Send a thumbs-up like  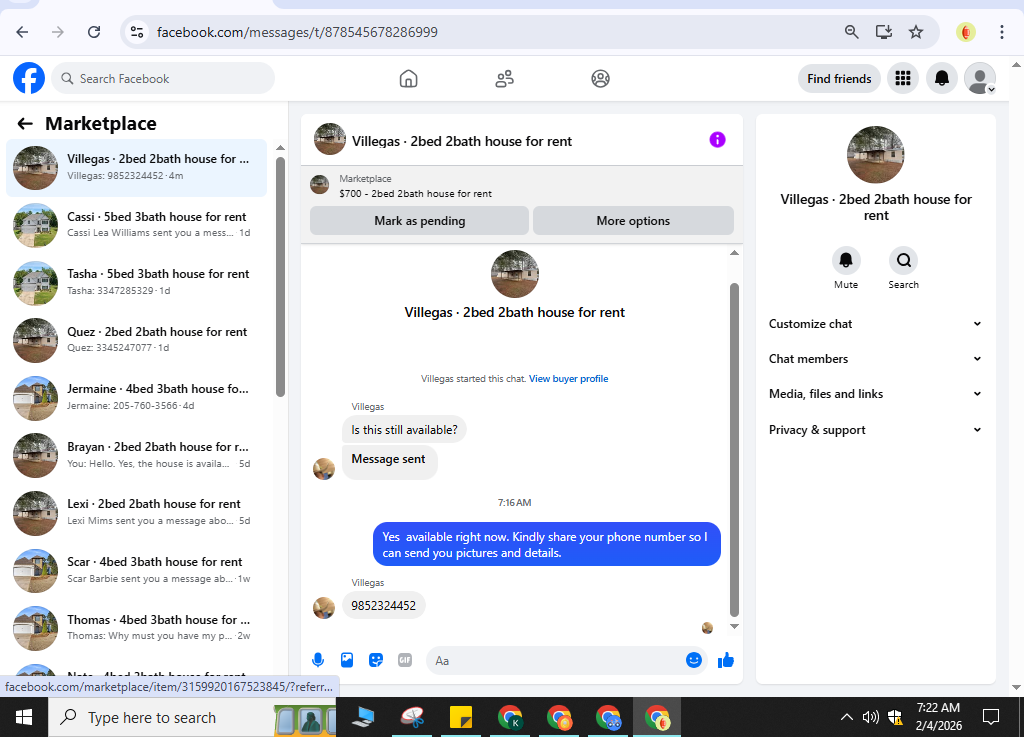coord(726,660)
